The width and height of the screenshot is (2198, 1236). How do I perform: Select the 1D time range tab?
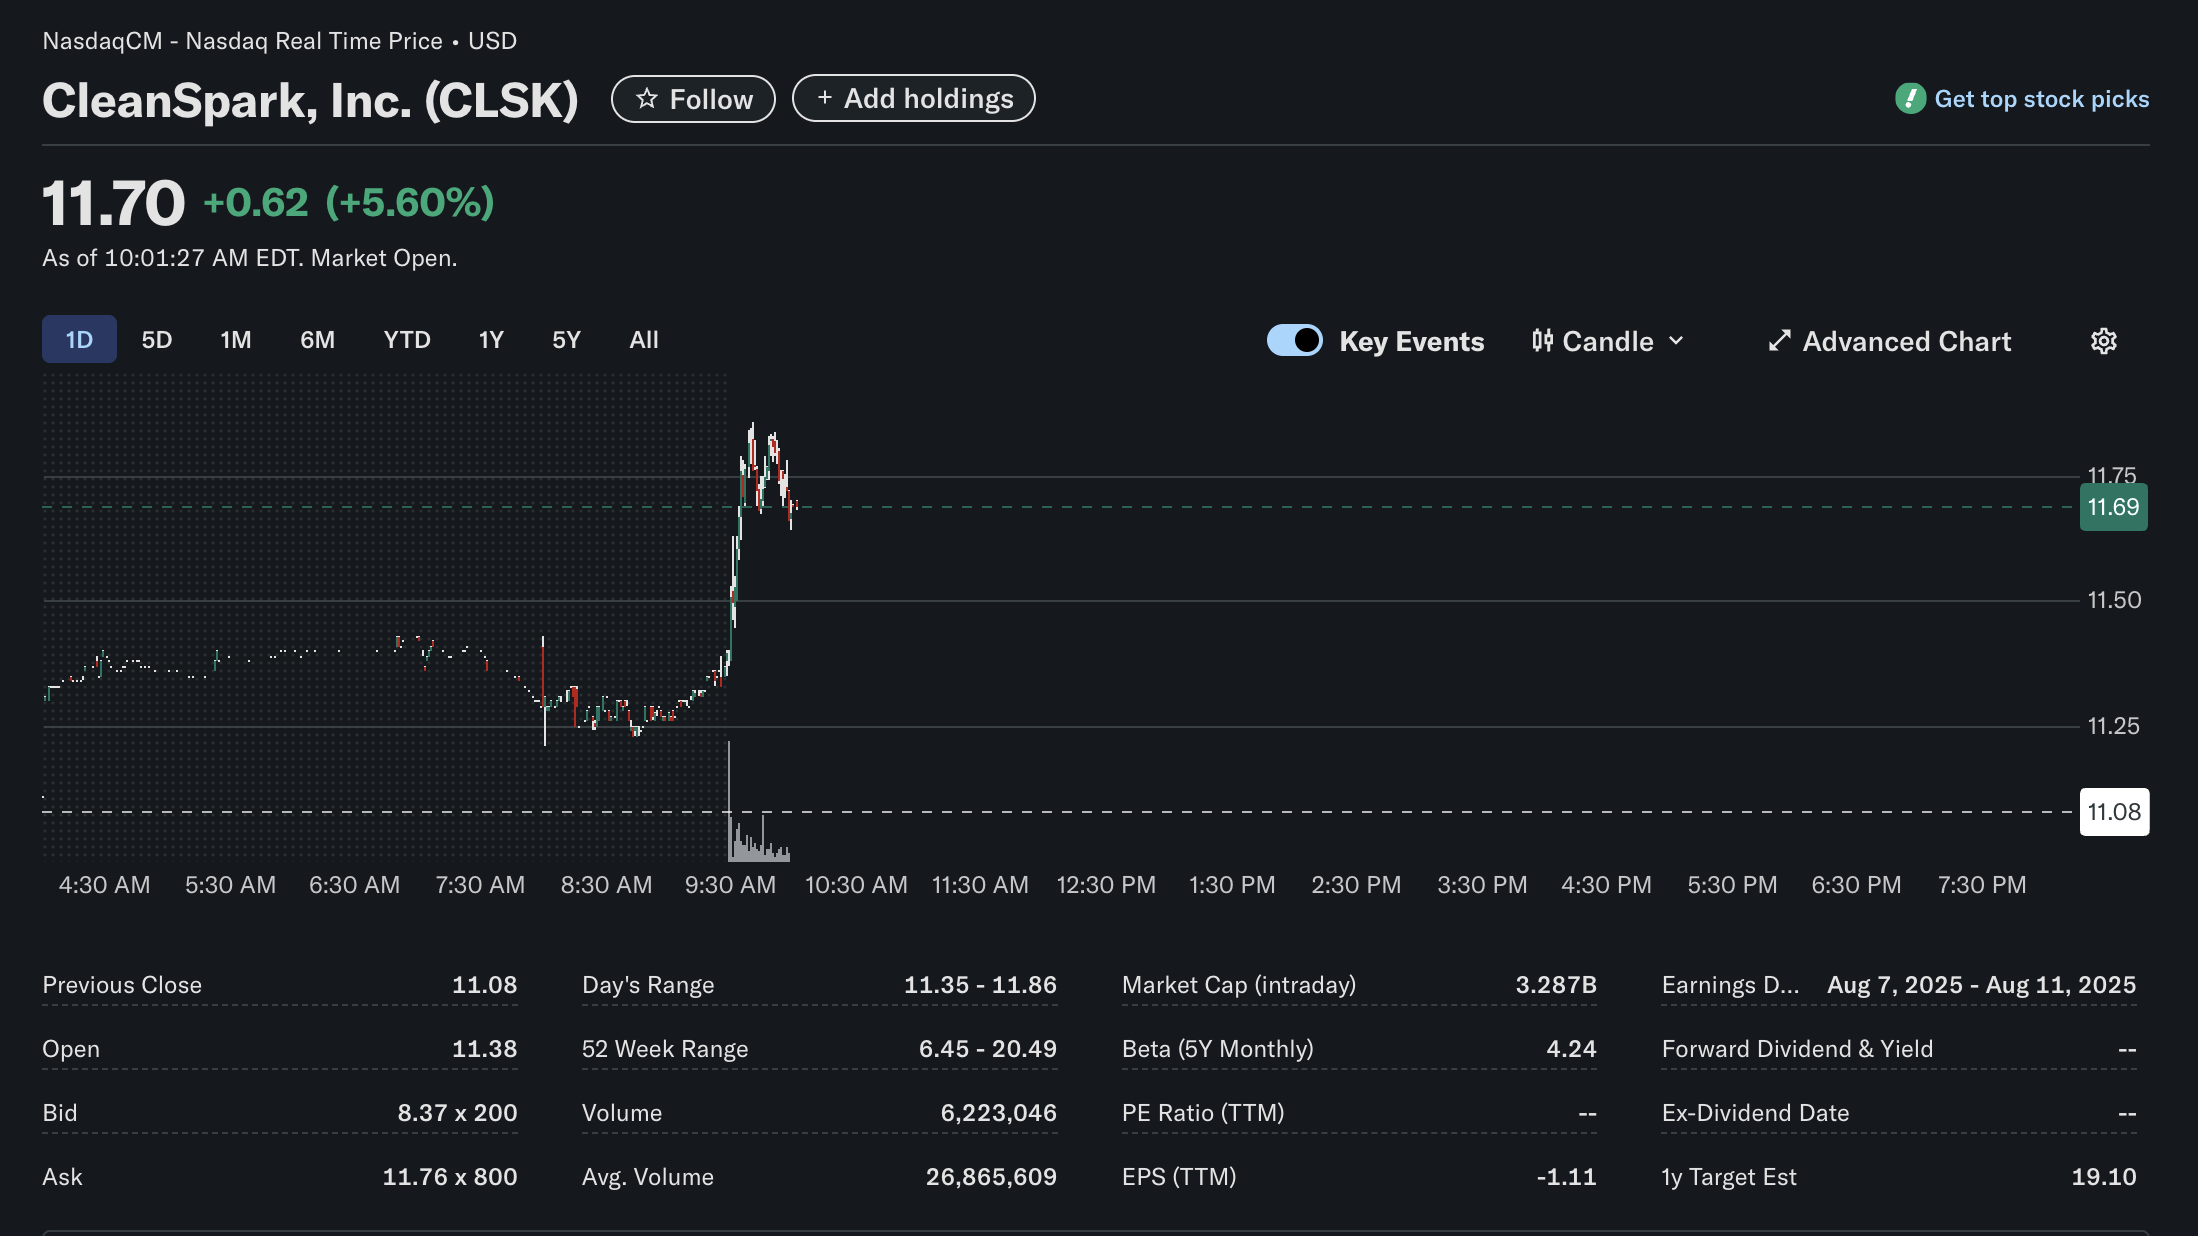[x=79, y=340]
